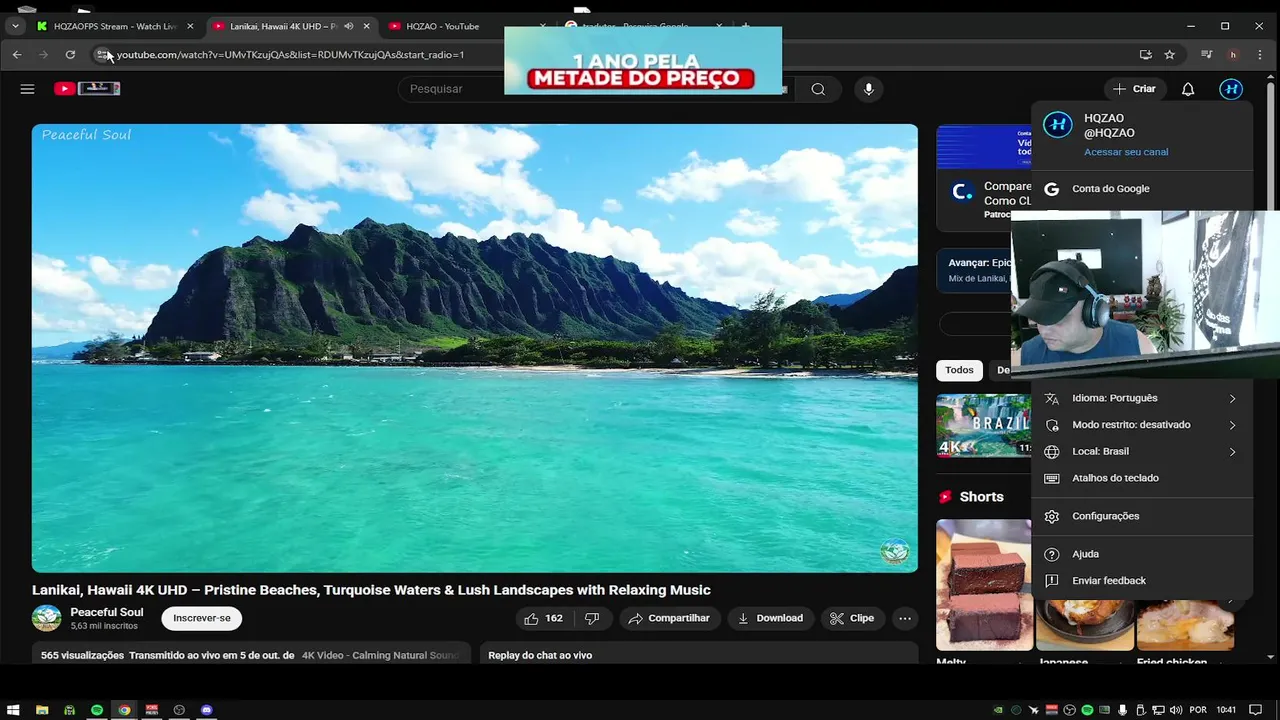Select Ajuda in the account menu

point(1142,554)
